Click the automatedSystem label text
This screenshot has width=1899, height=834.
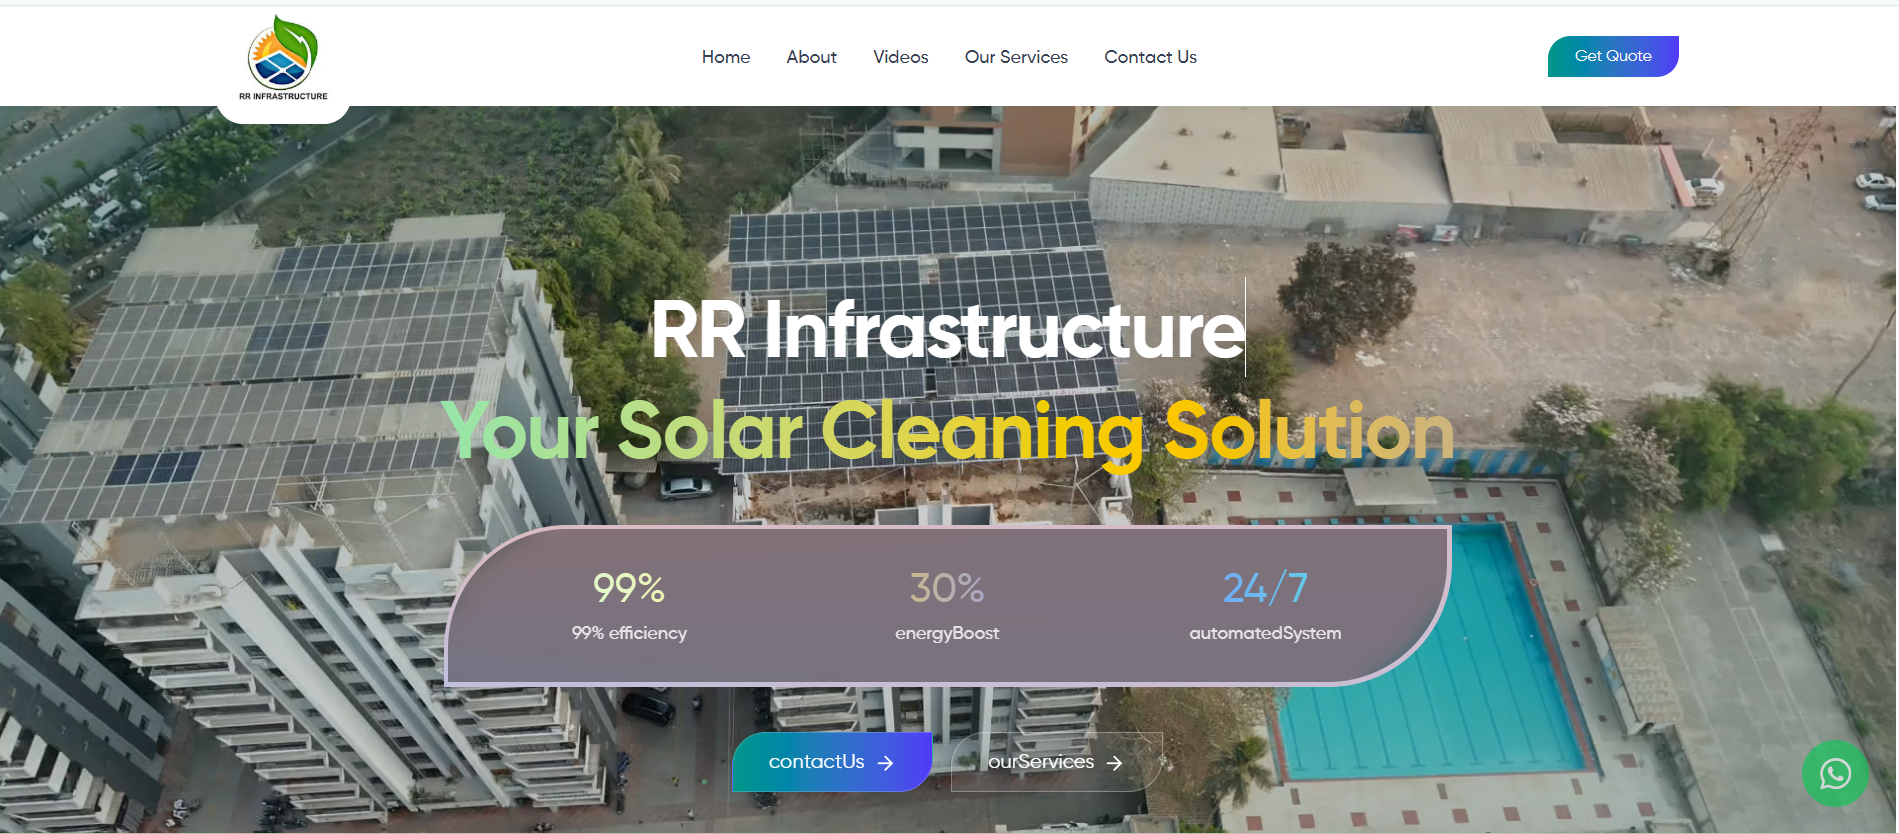tap(1265, 633)
